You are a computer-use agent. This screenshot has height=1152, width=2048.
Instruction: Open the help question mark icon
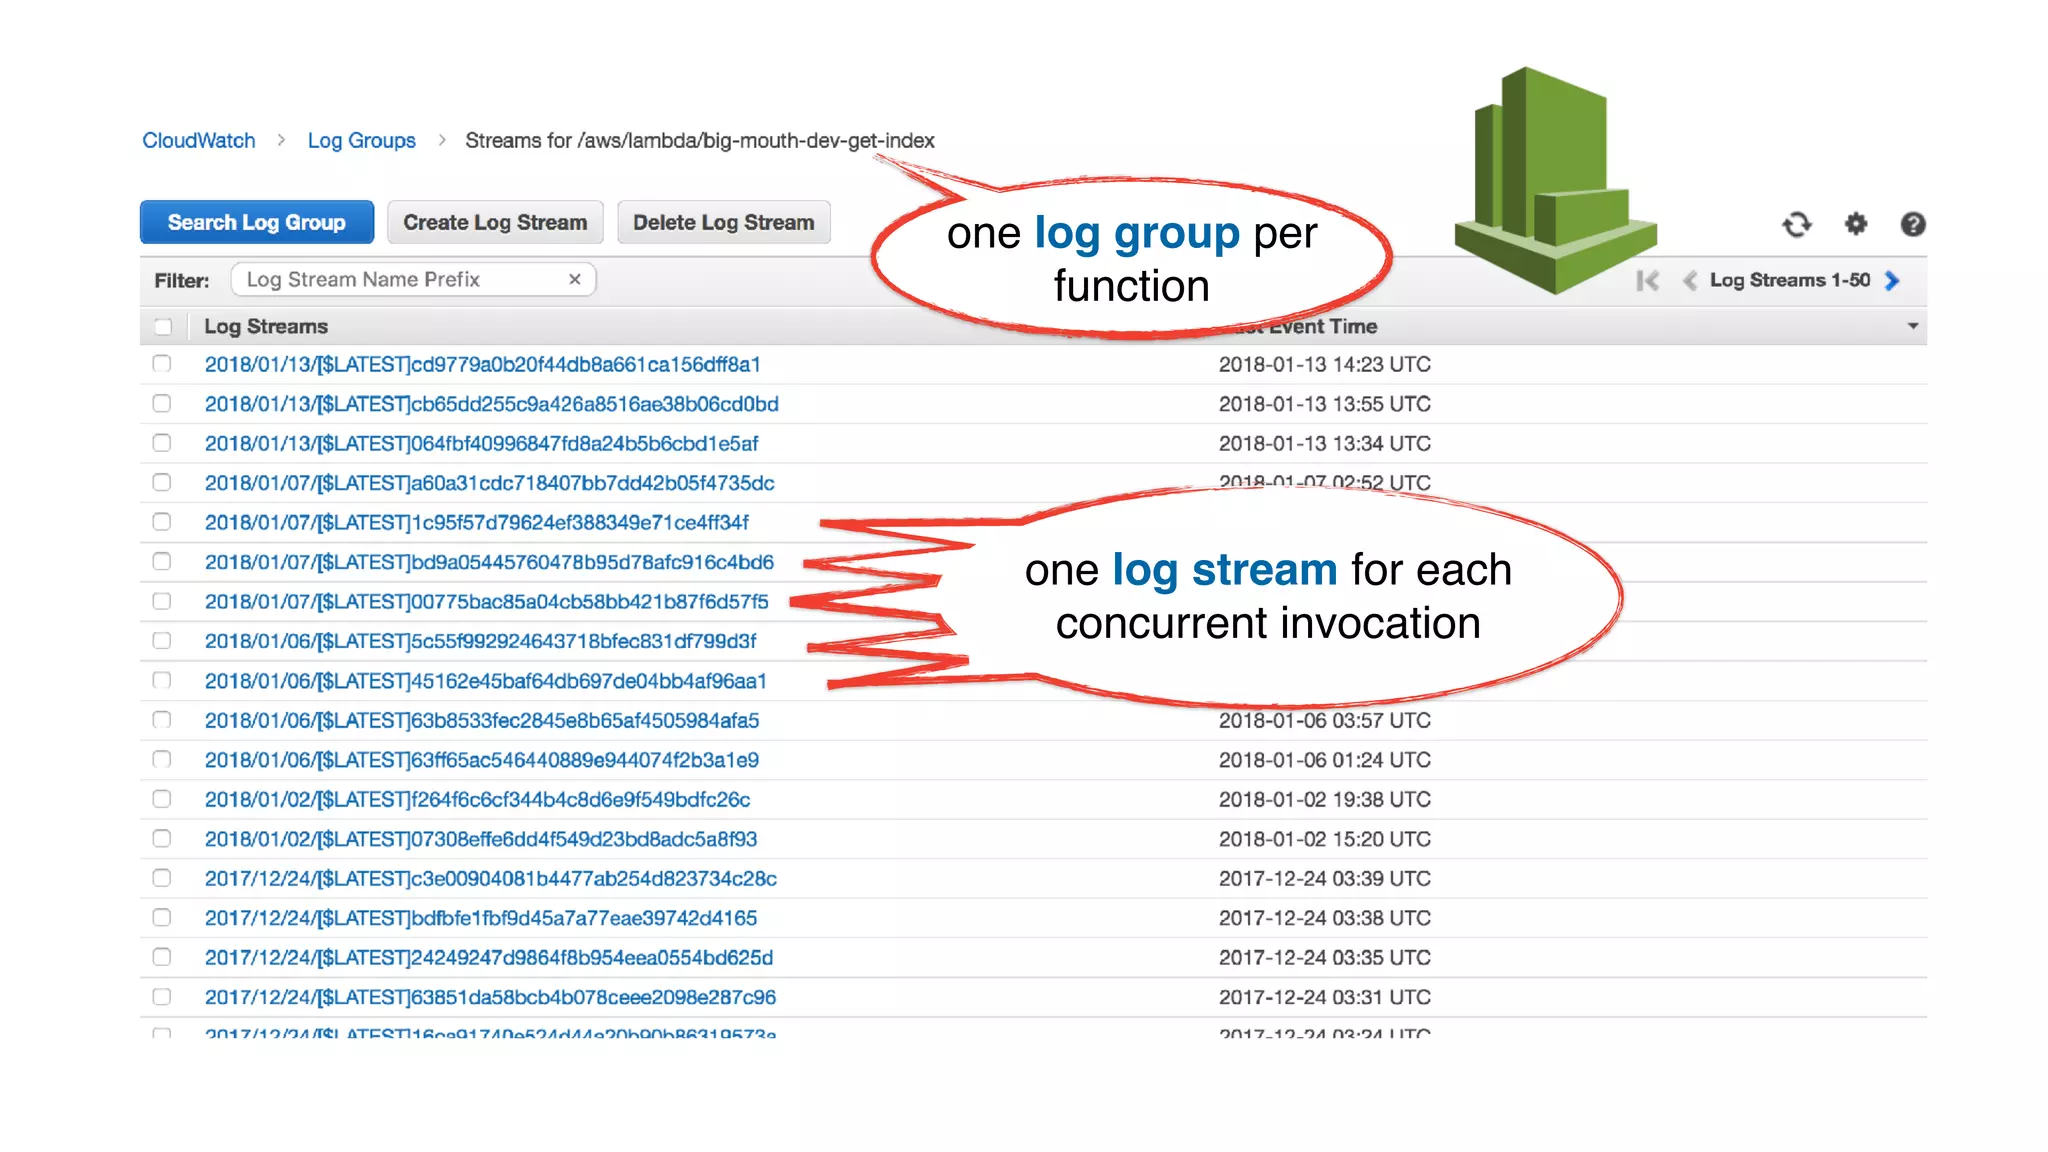click(x=1913, y=224)
